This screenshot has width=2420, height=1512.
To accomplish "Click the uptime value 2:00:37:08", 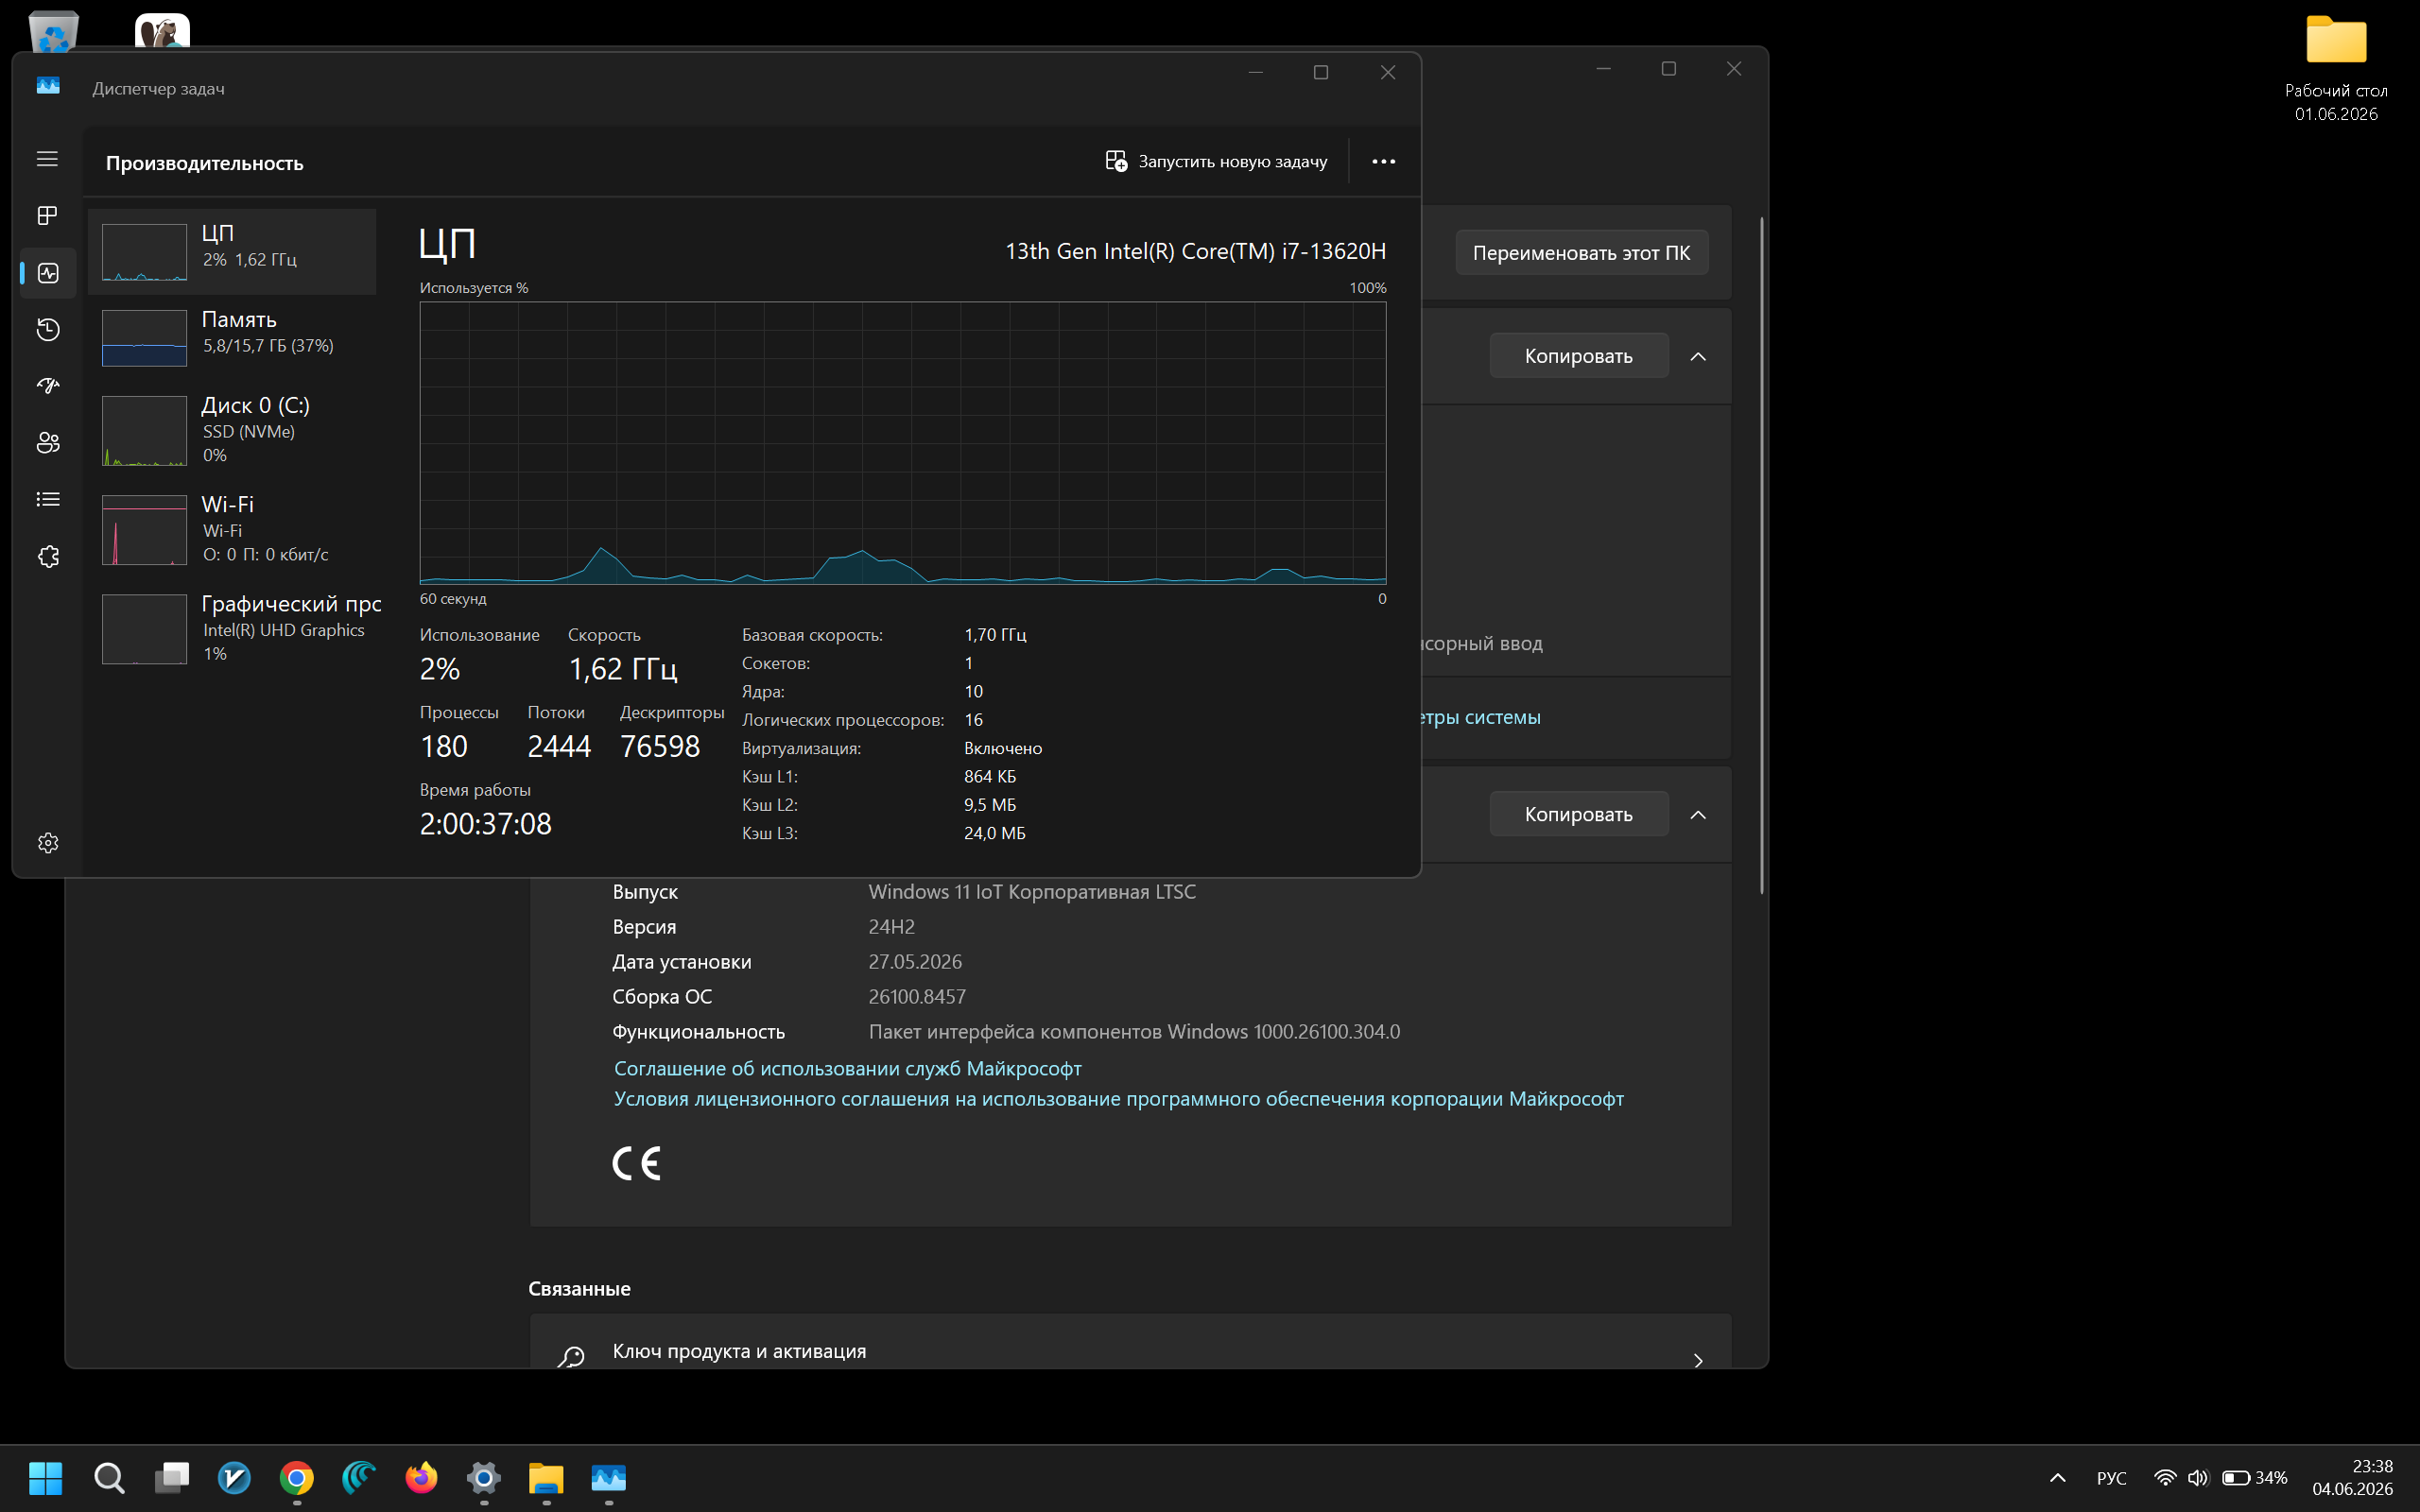I will pyautogui.click(x=485, y=823).
